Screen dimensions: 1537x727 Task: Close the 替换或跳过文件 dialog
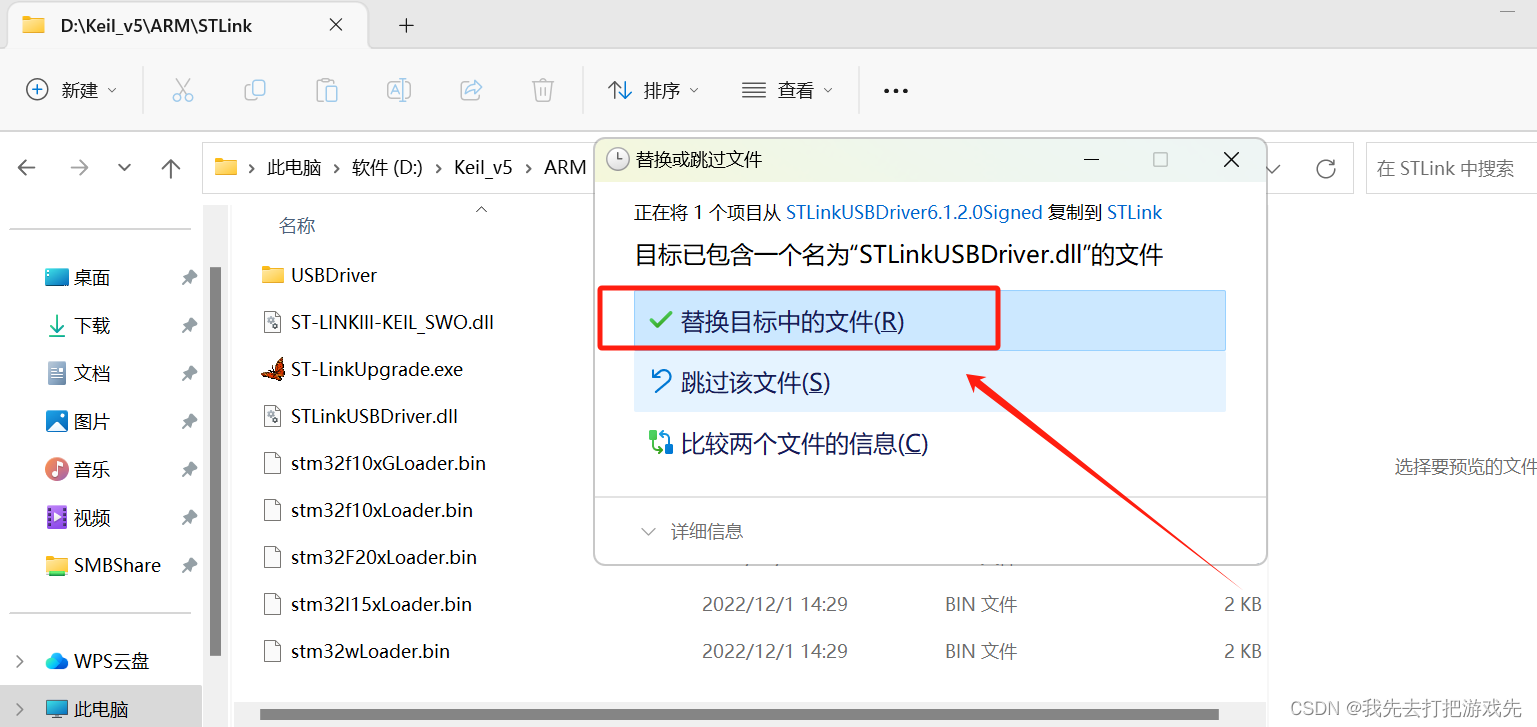pos(1231,159)
